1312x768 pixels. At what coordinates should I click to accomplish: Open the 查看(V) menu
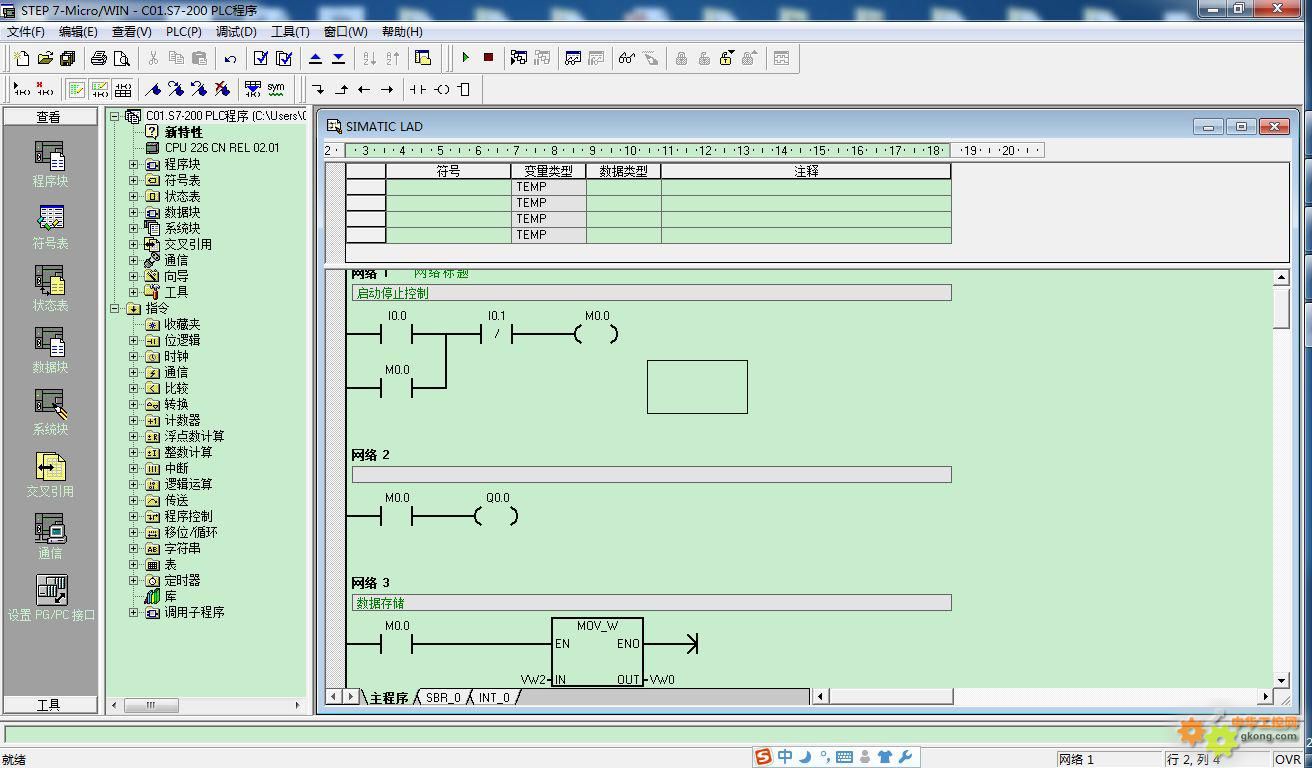tap(131, 31)
